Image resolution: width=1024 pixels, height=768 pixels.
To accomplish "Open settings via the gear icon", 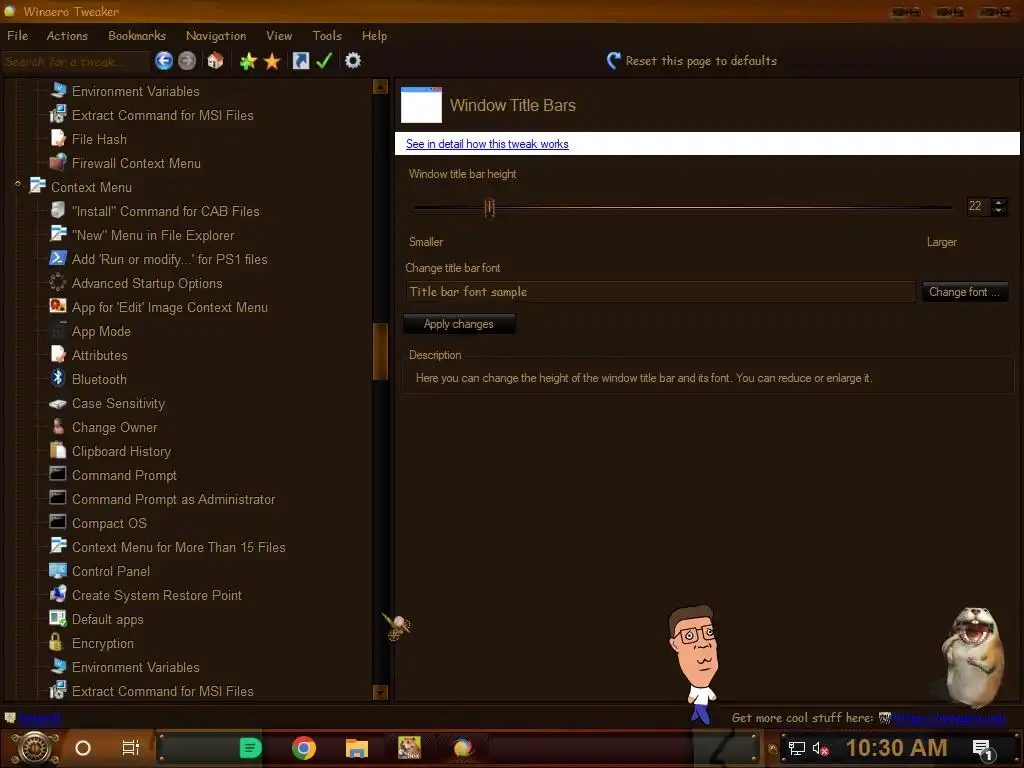I will coord(353,61).
